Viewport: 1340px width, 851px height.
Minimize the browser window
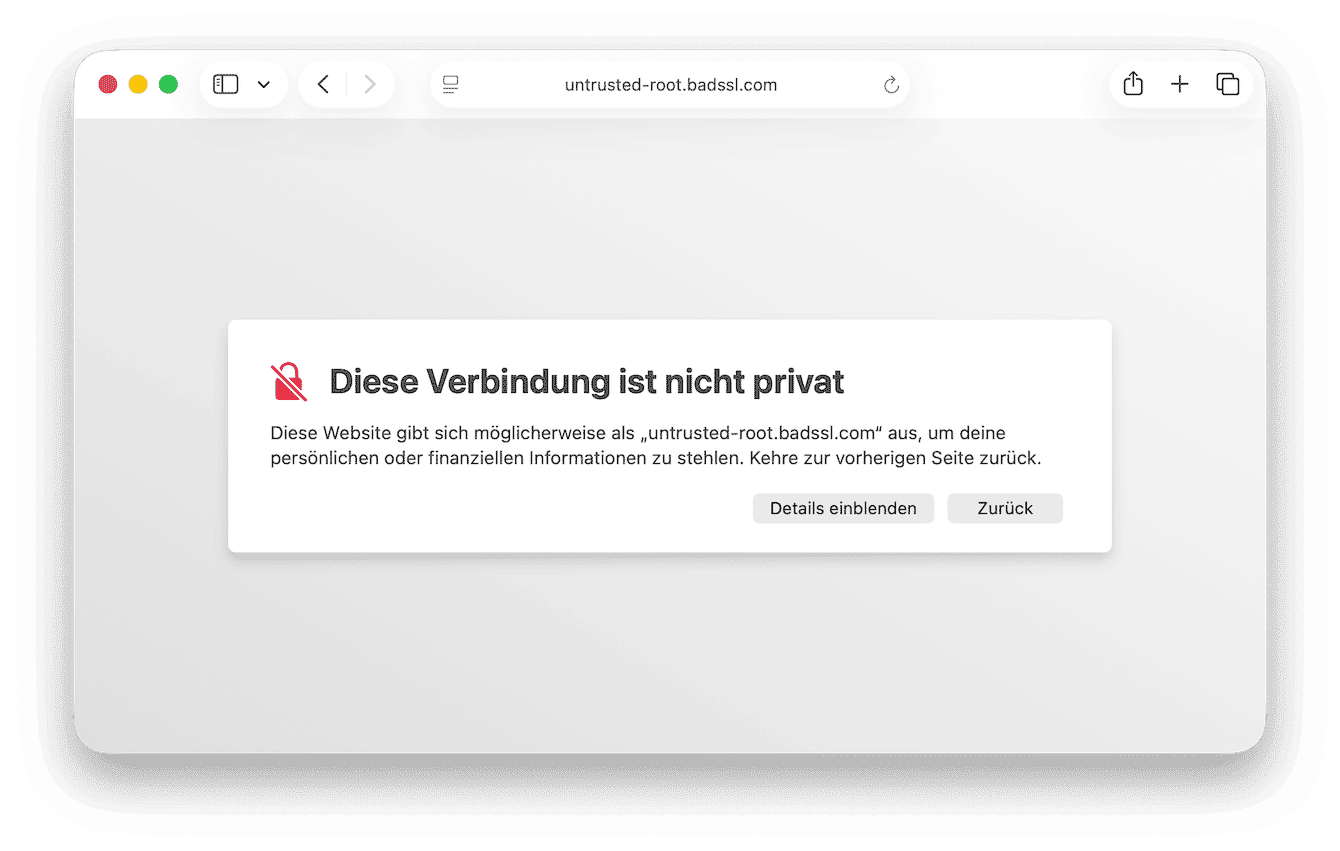click(138, 84)
